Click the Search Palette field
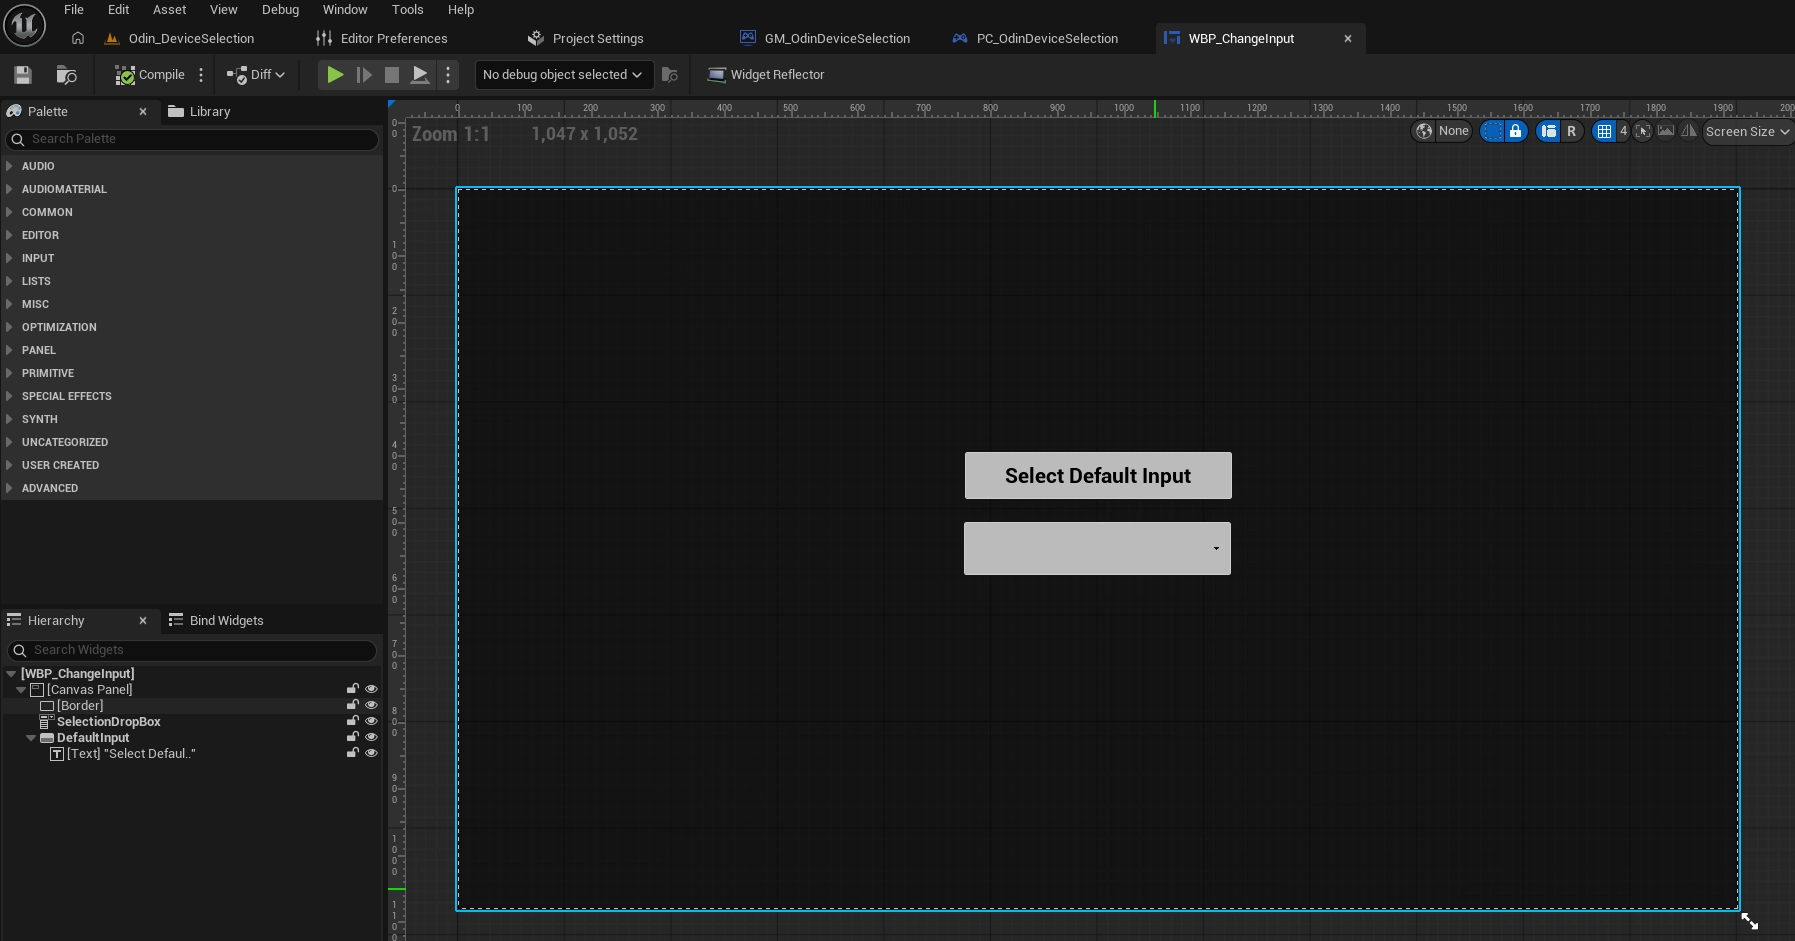Image resolution: width=1795 pixels, height=941 pixels. click(x=192, y=139)
